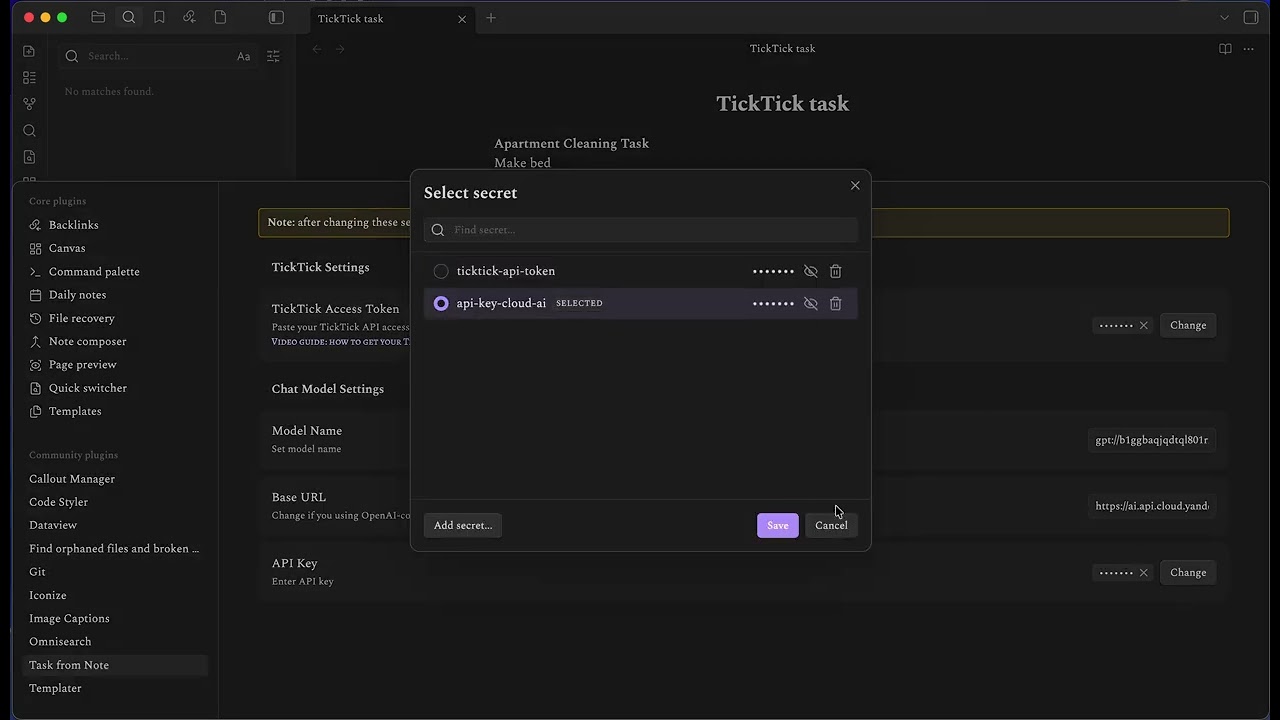
Task: Click the Save button
Action: pyautogui.click(x=778, y=525)
